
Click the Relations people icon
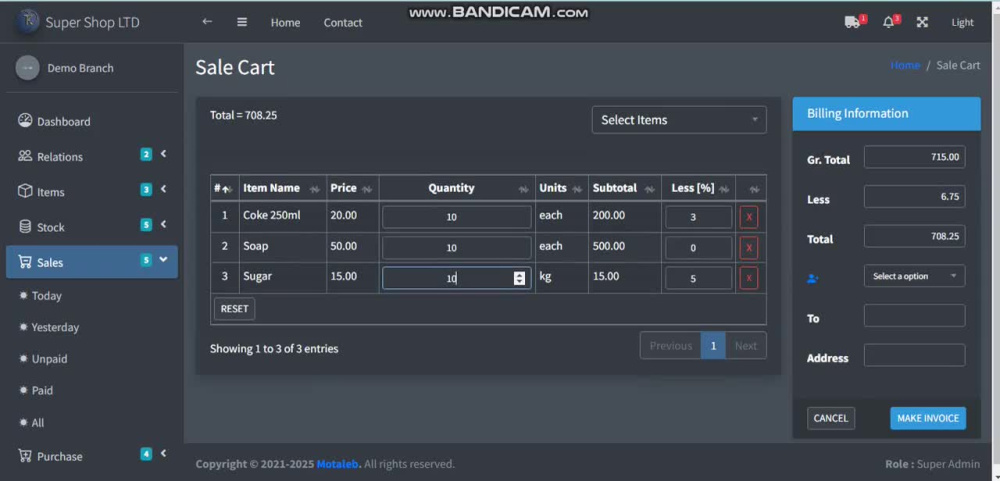[25, 156]
